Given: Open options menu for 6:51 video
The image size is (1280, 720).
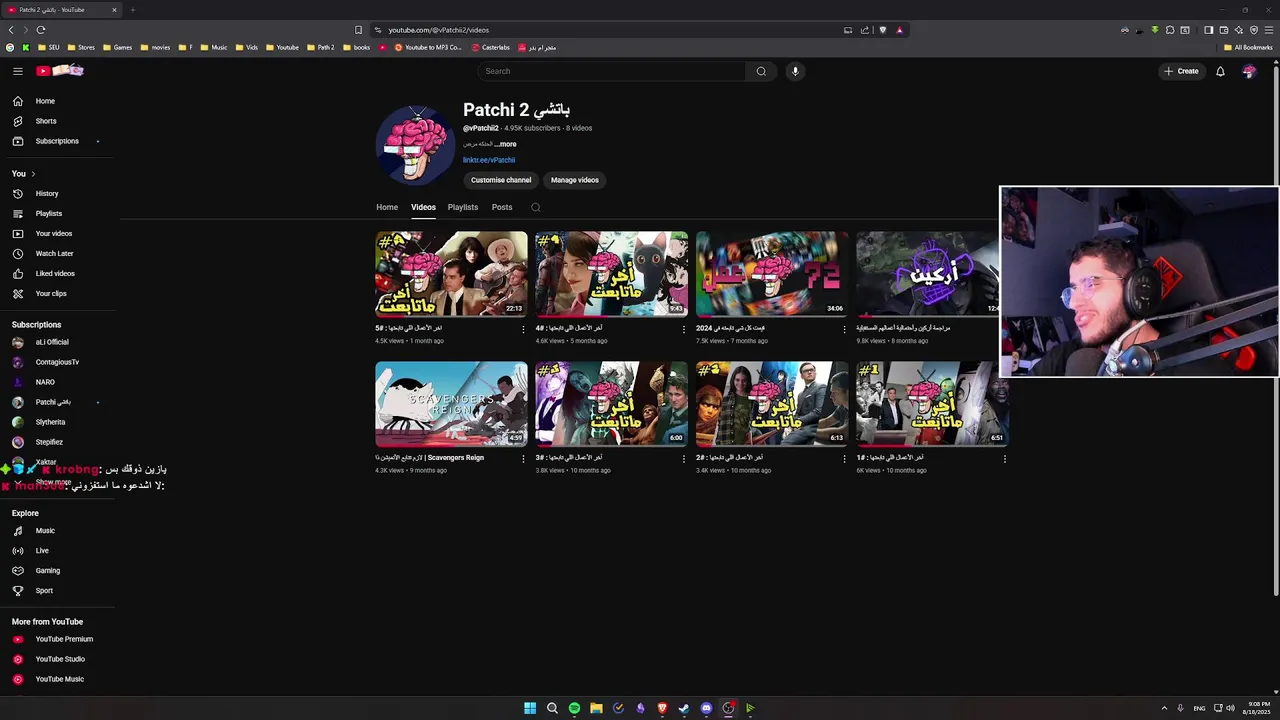Looking at the screenshot, I should (x=1004, y=459).
